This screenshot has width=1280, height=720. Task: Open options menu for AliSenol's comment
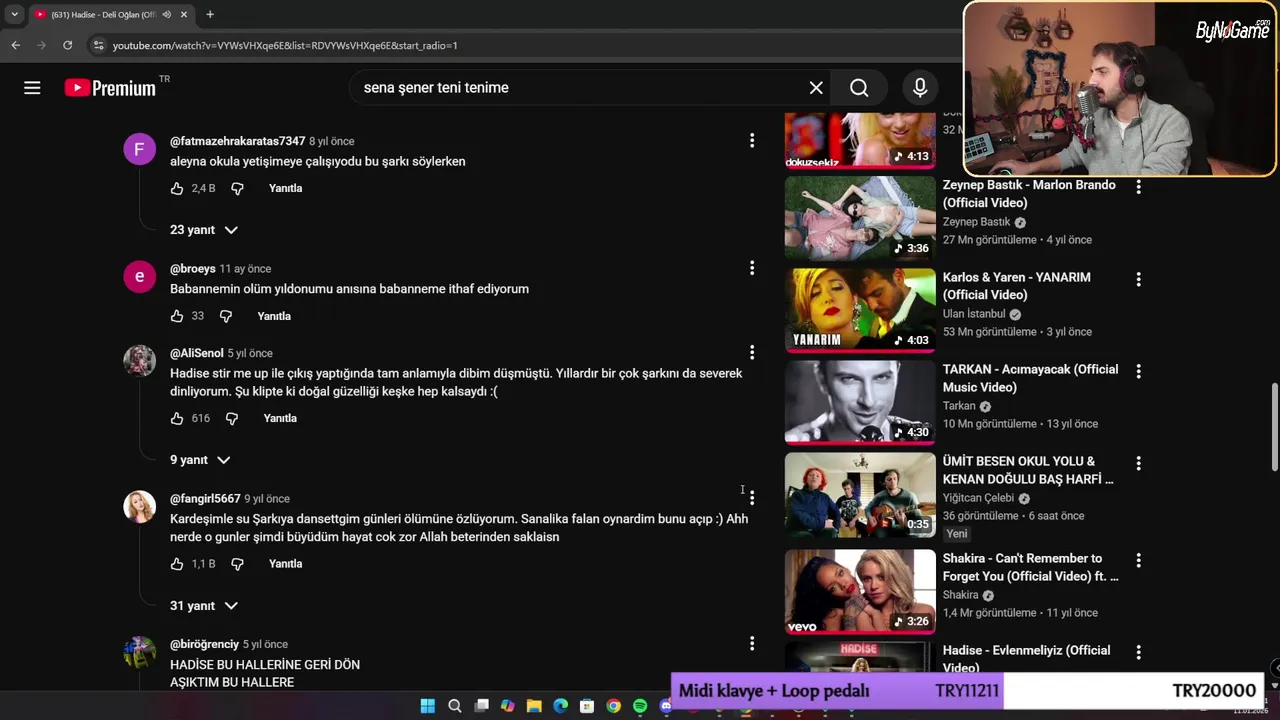(x=752, y=352)
